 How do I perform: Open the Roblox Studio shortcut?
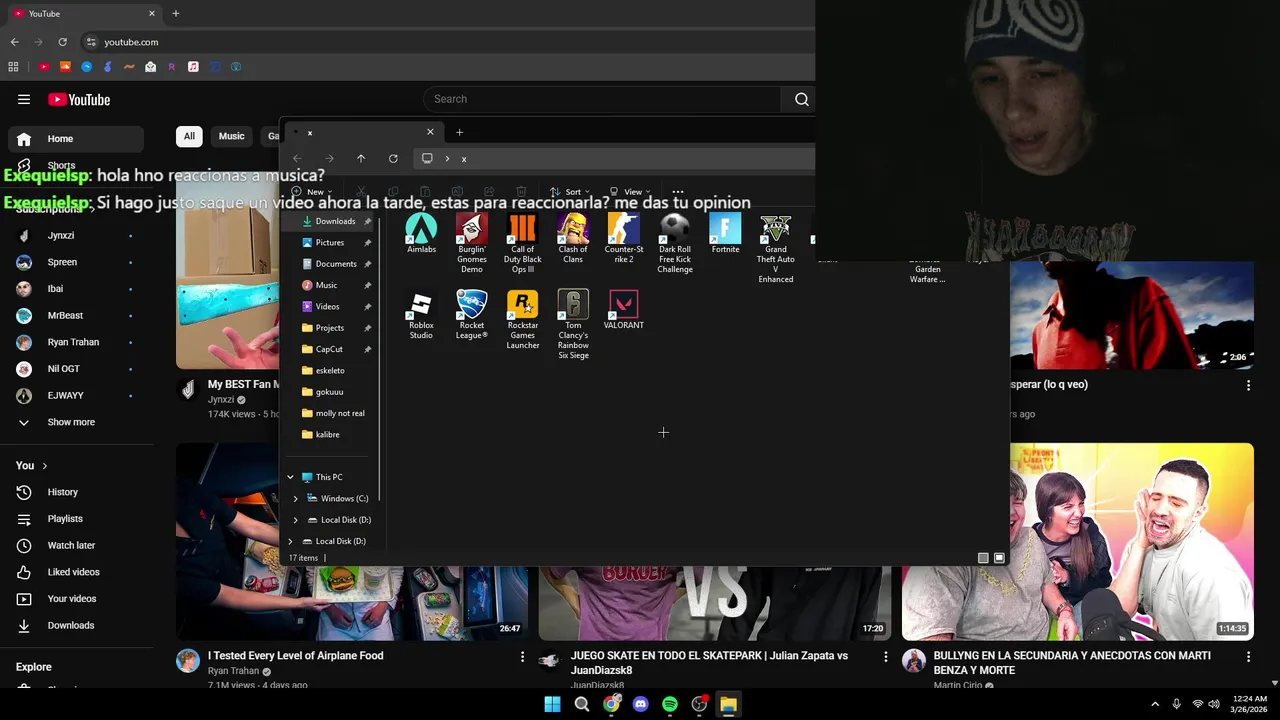pyautogui.click(x=421, y=315)
